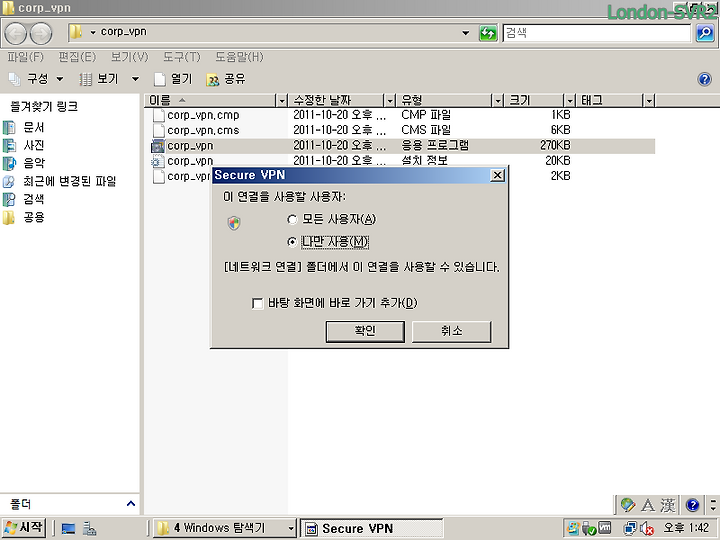720x540 pixels.
Task: Select the corp_vpn.cmp file icon
Action: click(158, 115)
